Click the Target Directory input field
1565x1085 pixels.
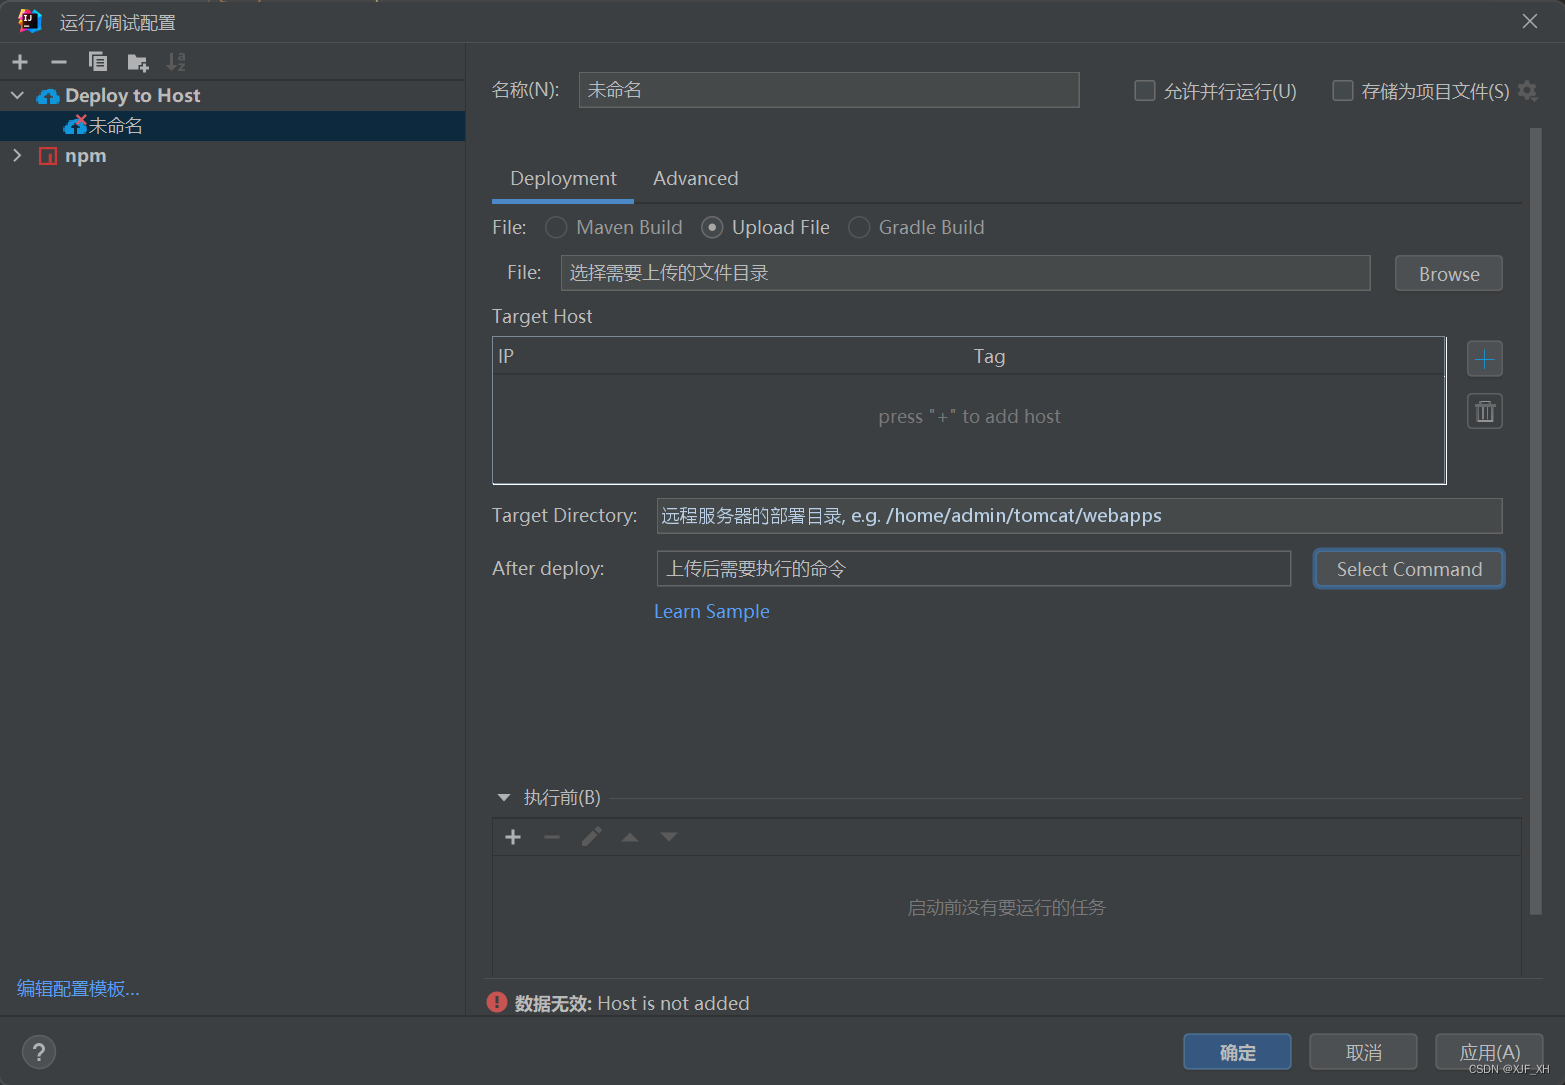[x=1078, y=515]
